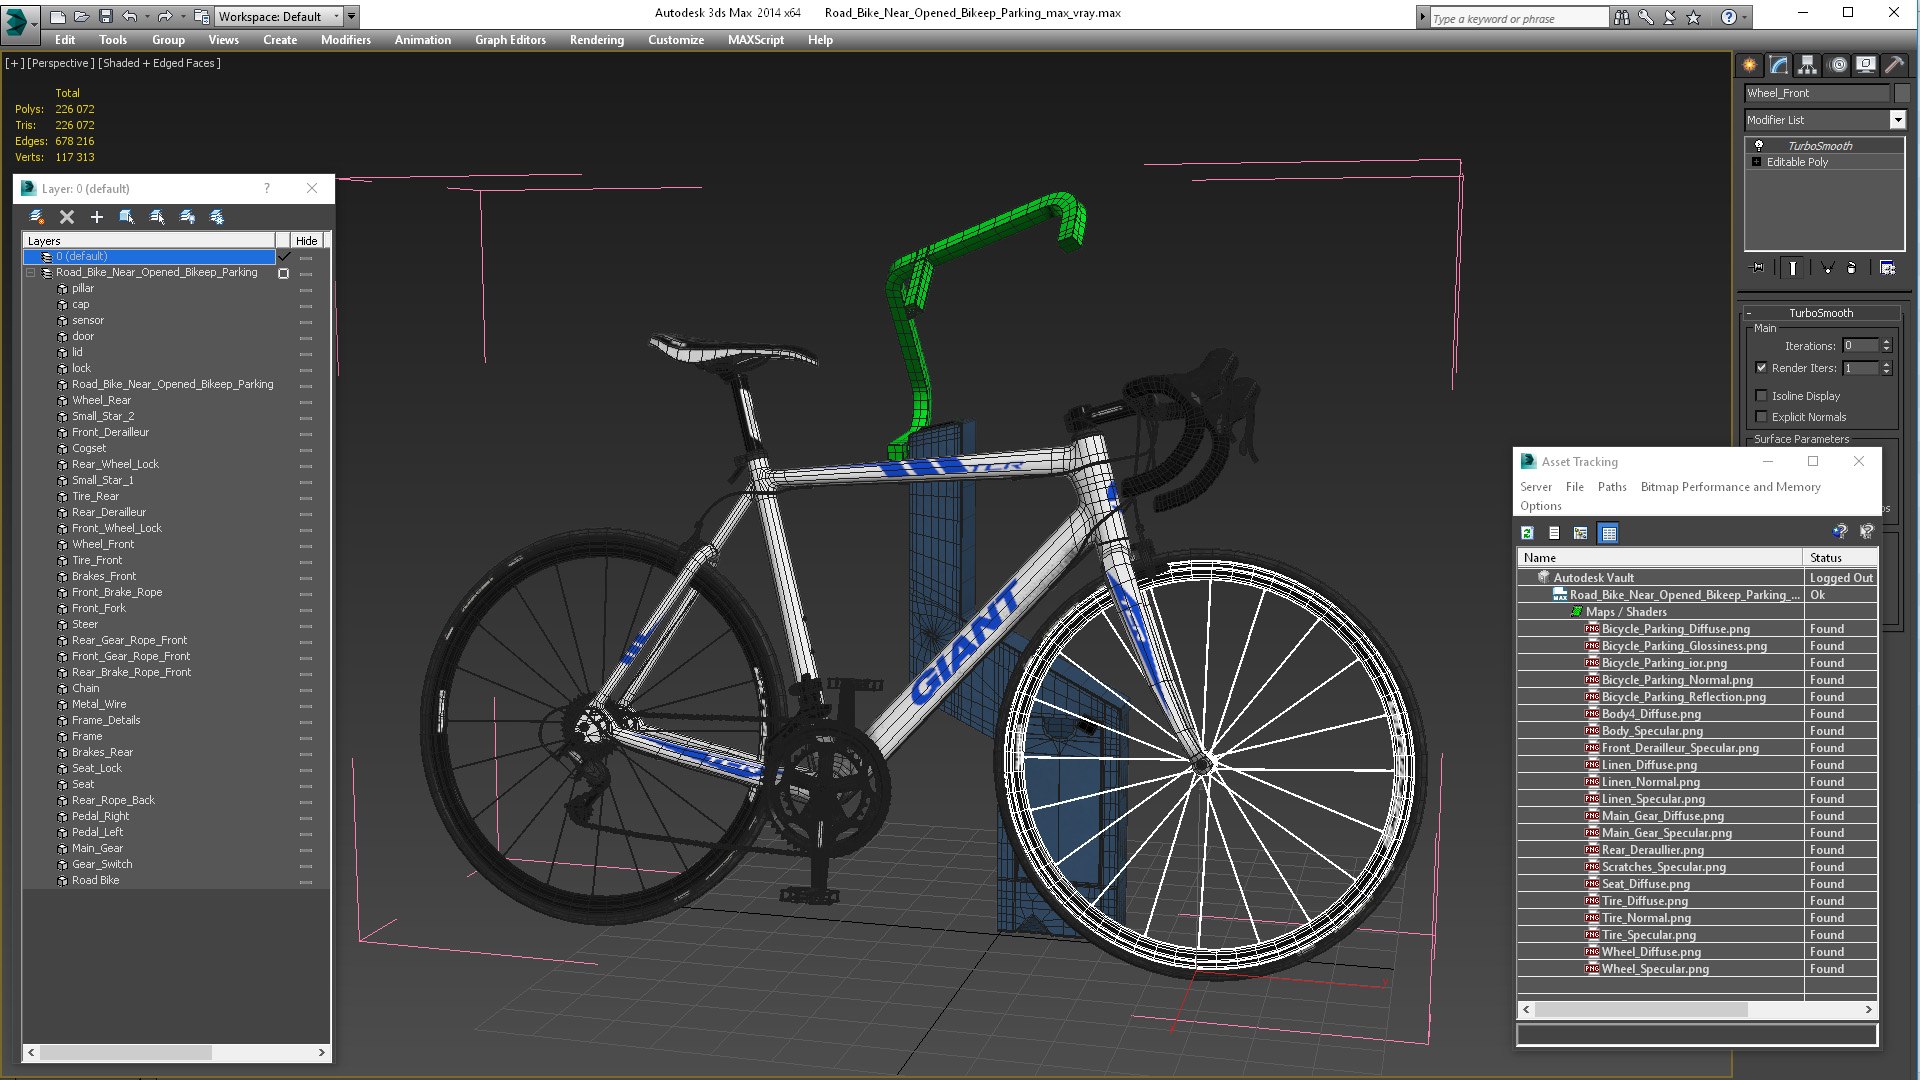Screen dimensions: 1920x1080
Task: Open the MAXScript menu
Action: click(756, 40)
